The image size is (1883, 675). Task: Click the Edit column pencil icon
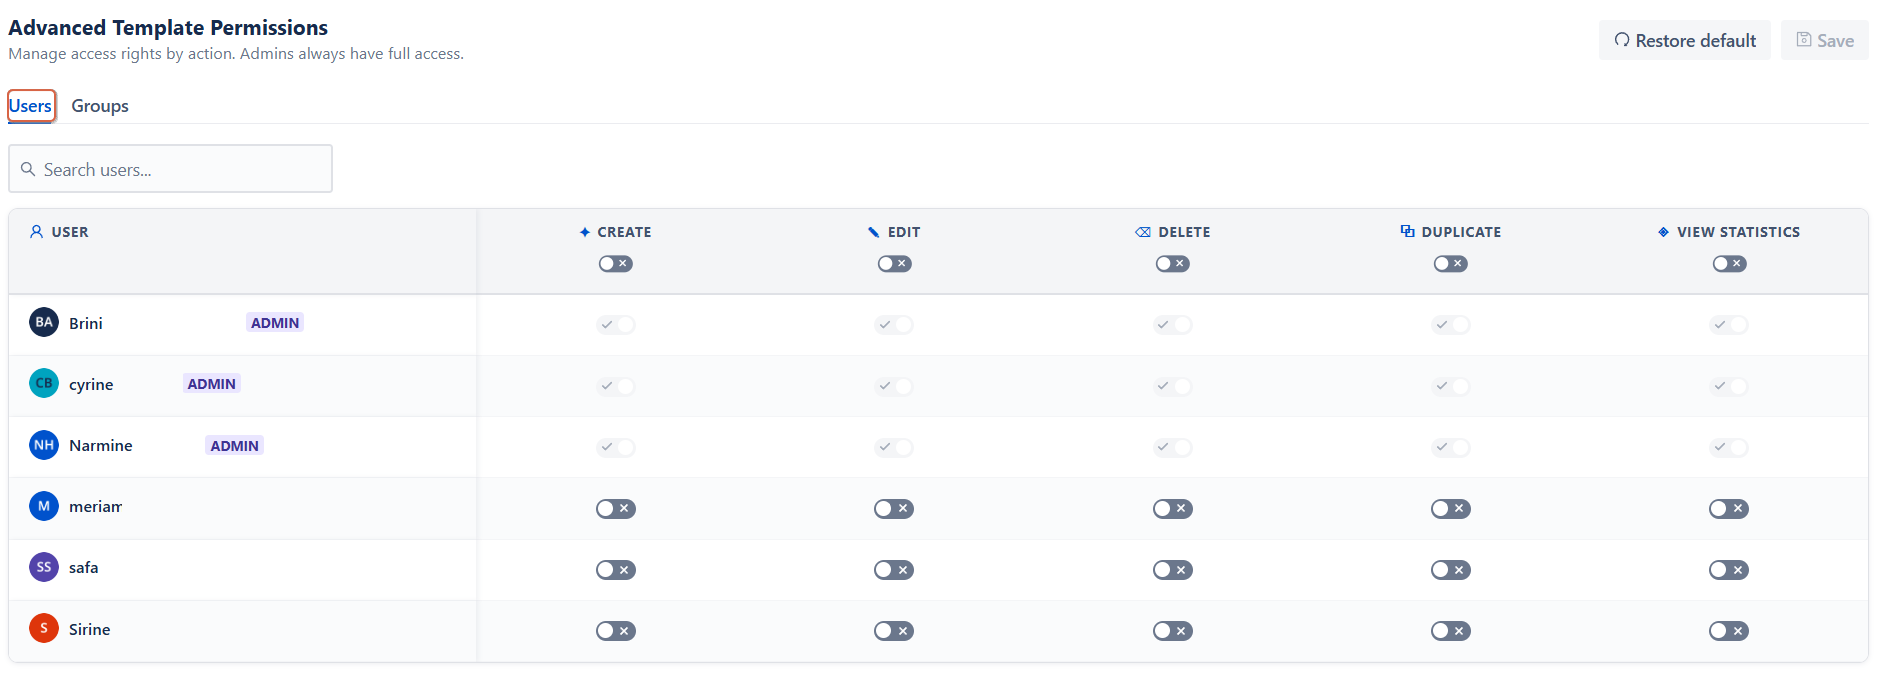tap(874, 232)
